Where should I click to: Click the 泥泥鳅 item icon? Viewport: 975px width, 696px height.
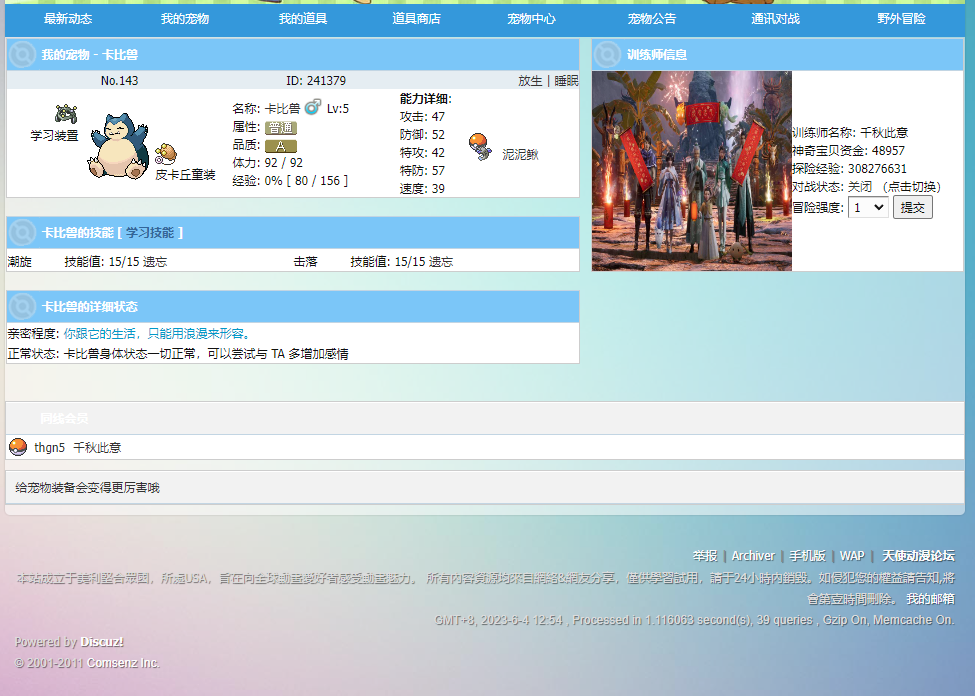point(480,146)
